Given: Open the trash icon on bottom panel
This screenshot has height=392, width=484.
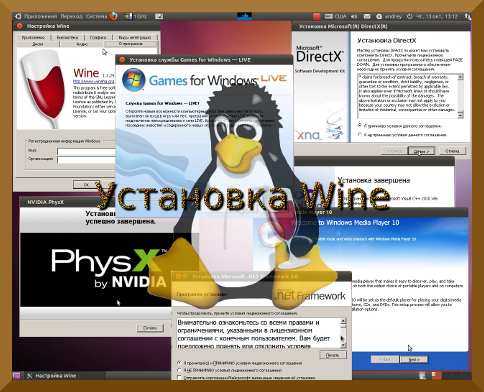Looking at the screenshot, I should (422, 375).
